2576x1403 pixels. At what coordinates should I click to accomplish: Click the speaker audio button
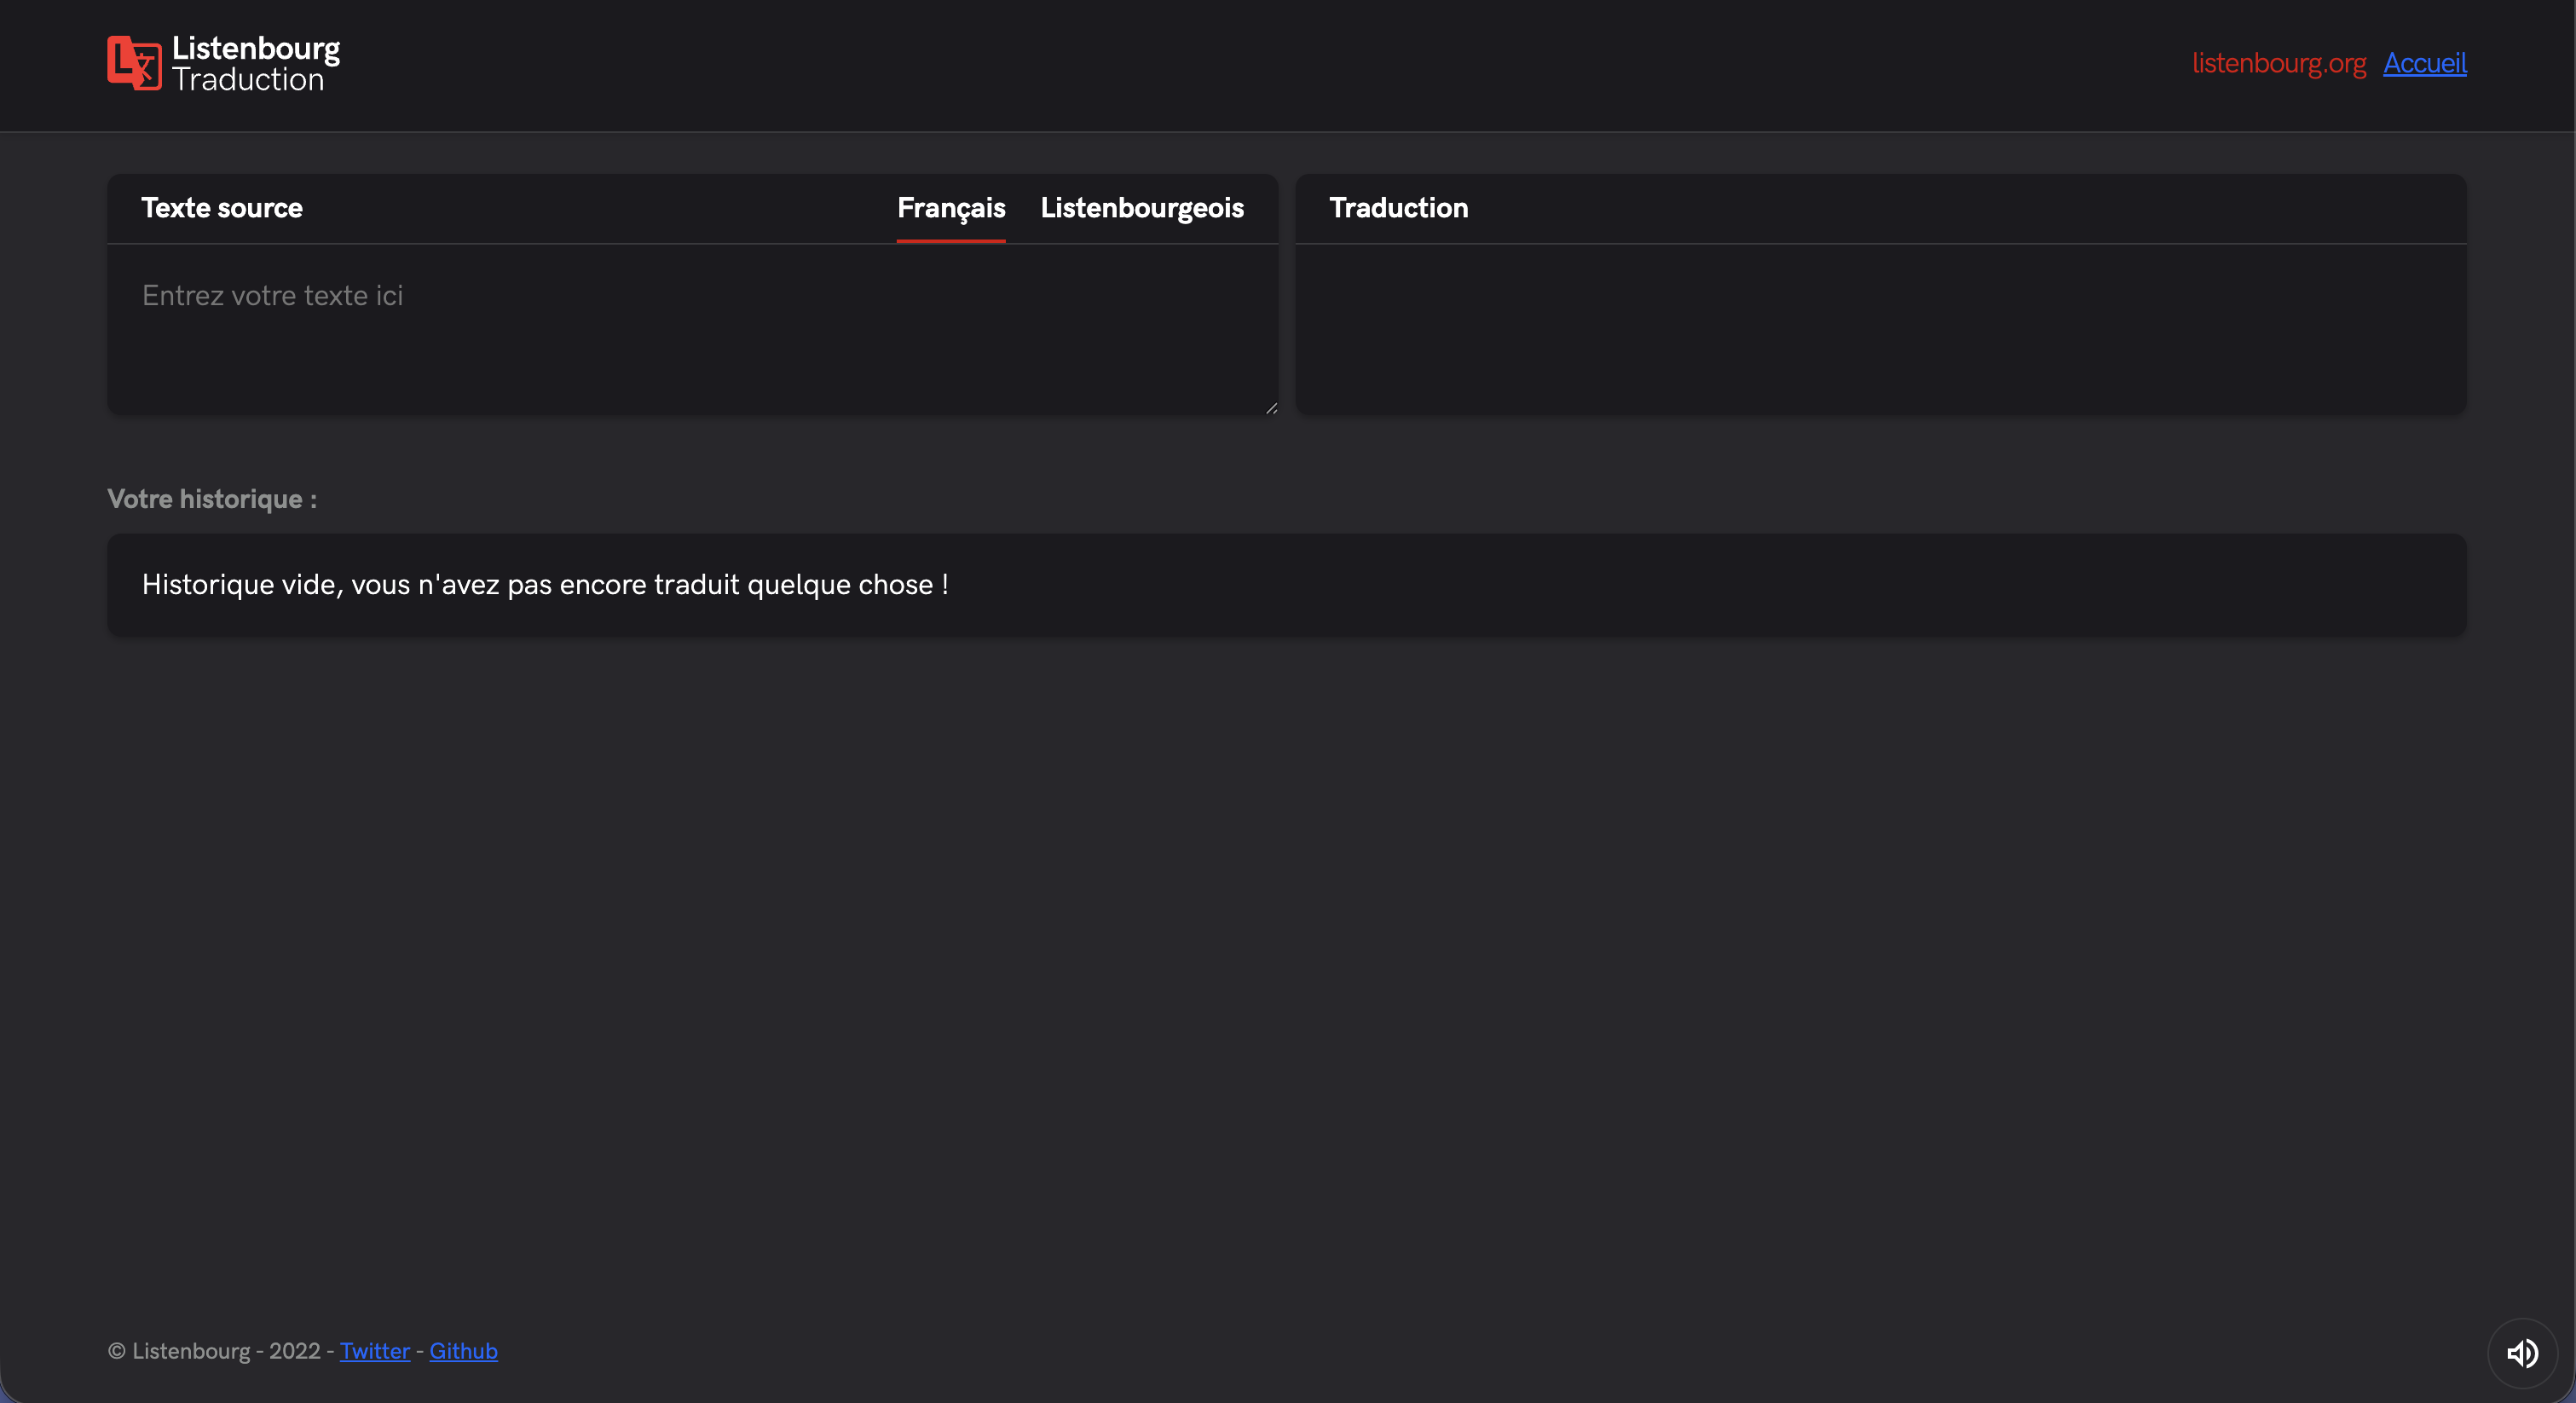point(2522,1353)
